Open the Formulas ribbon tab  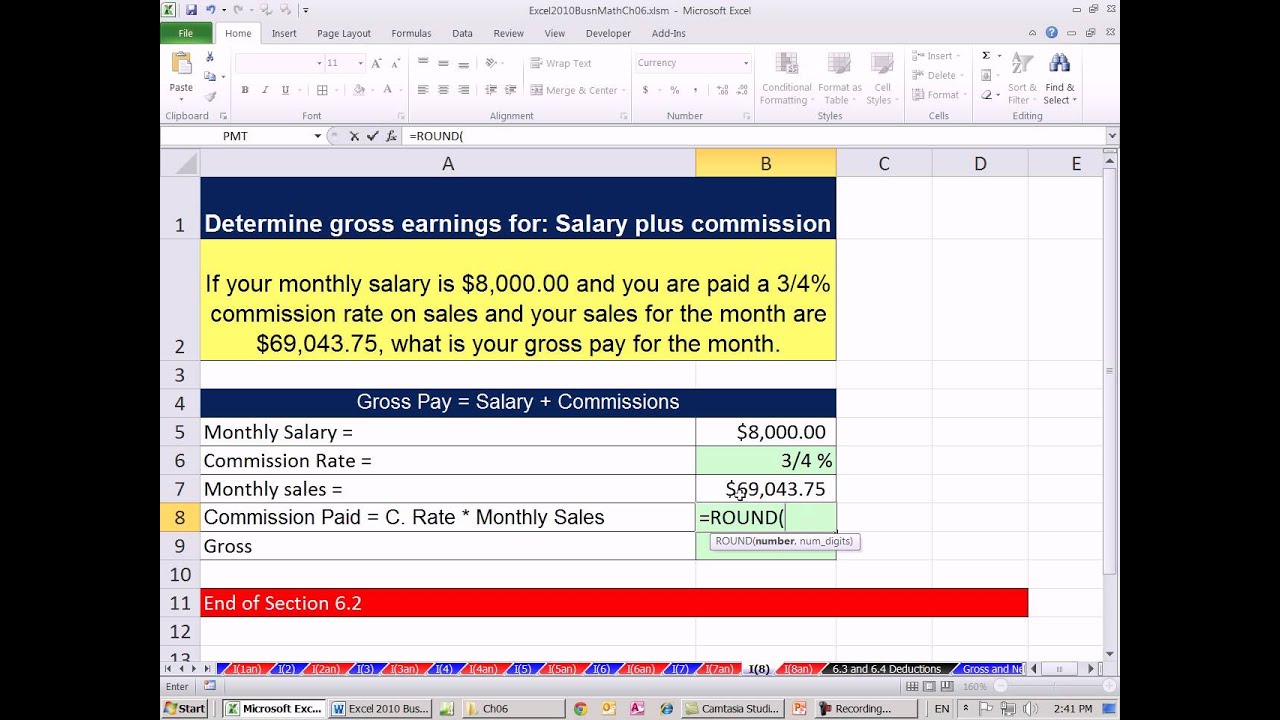411,33
